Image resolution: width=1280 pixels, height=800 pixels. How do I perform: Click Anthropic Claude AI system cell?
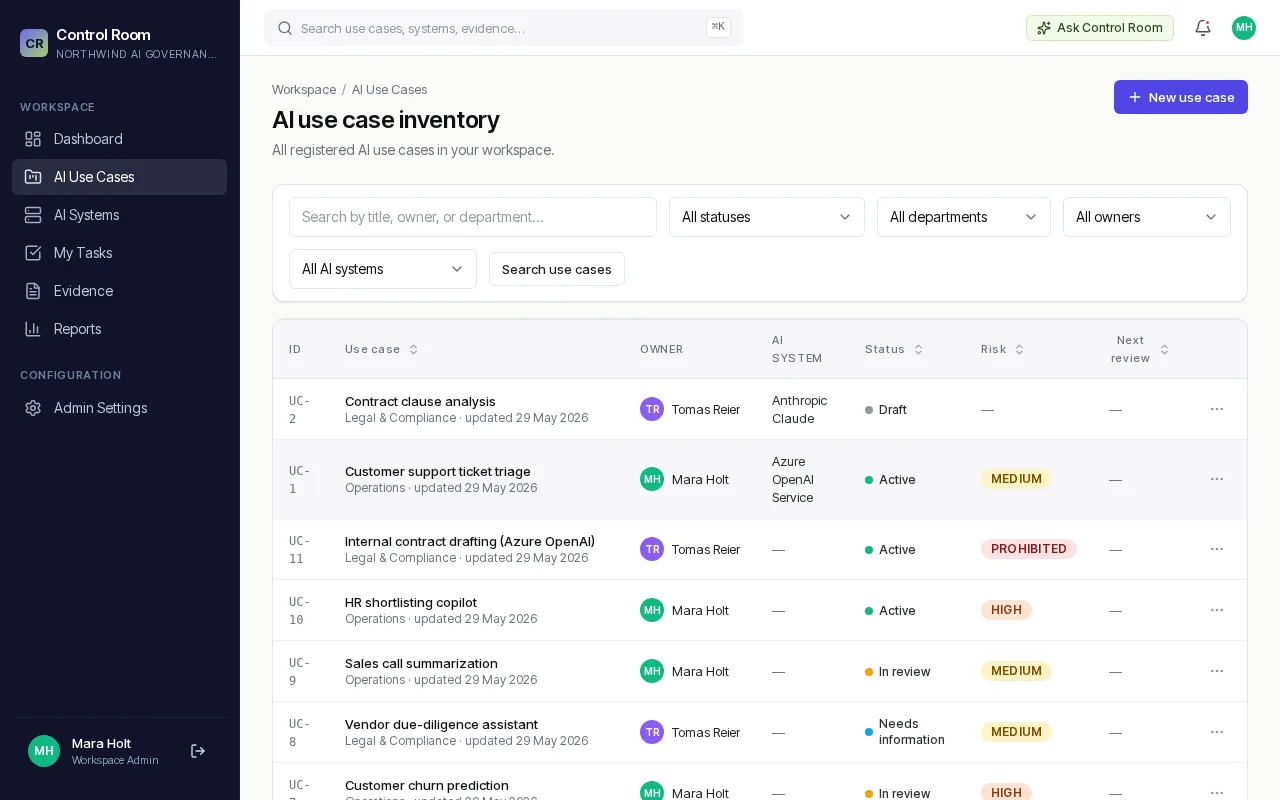tap(800, 409)
